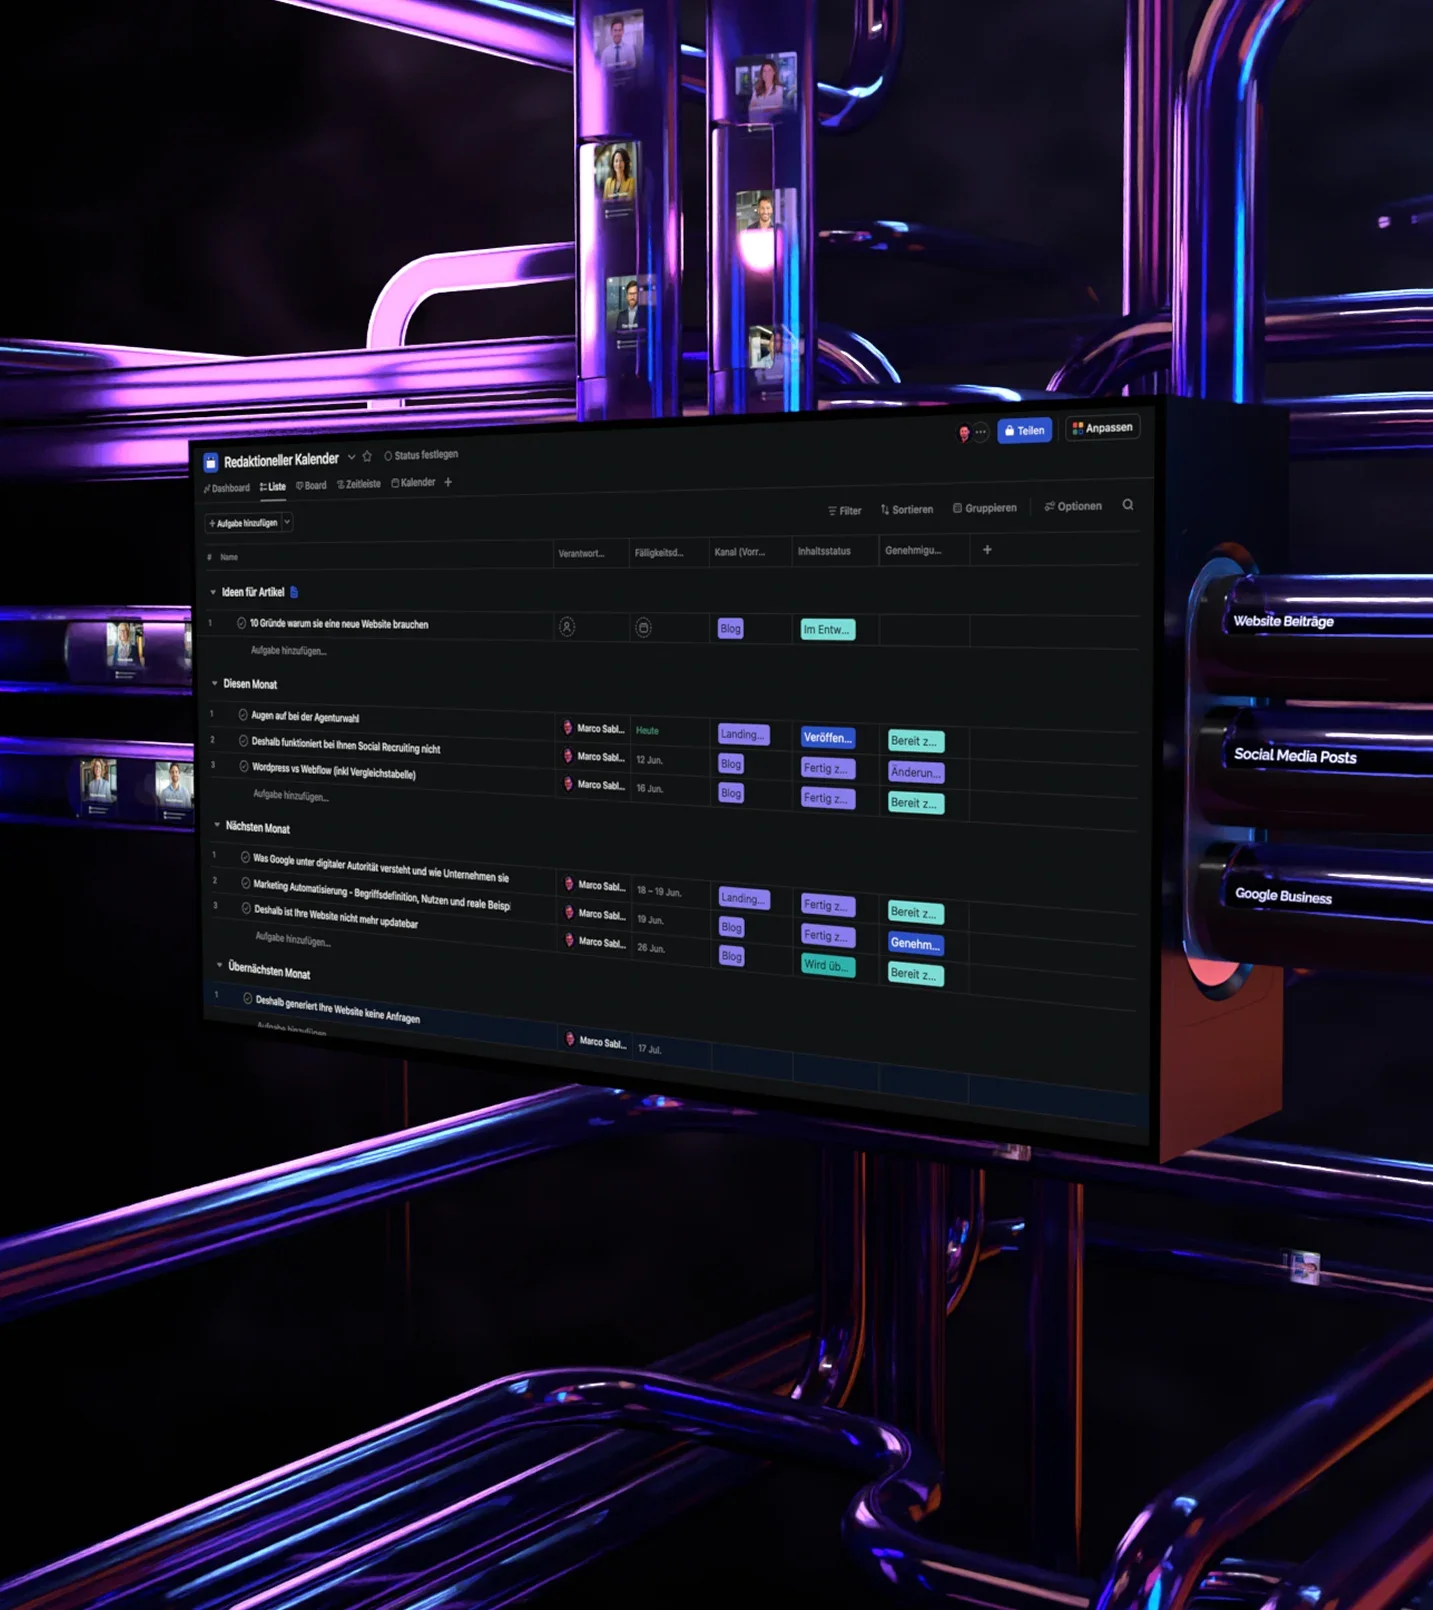Click the 'Google Business' pipe label
The height and width of the screenshot is (1610, 1433).
[1283, 896]
